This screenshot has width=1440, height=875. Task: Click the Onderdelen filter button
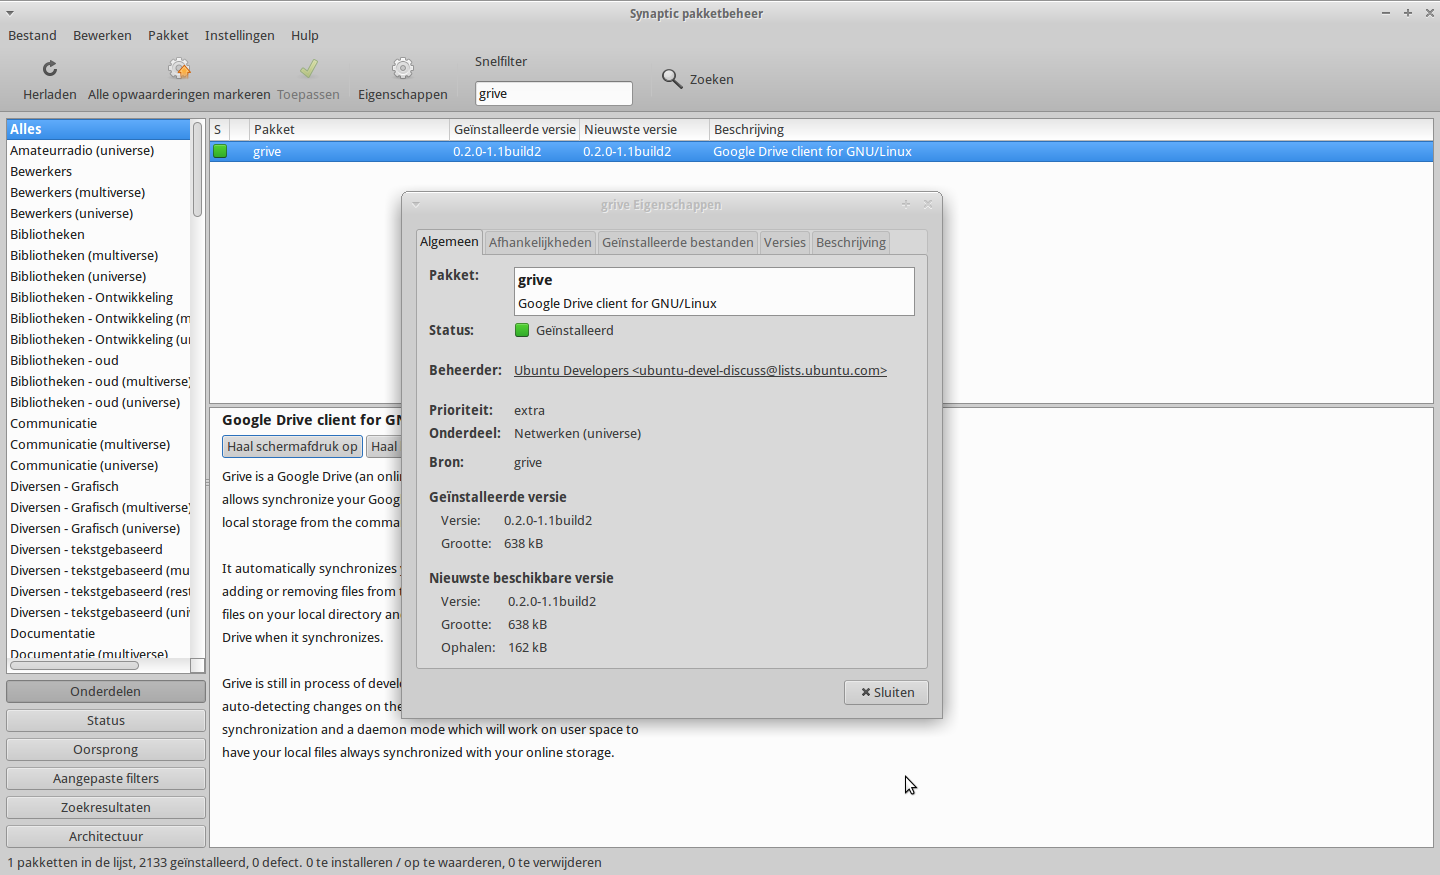106,691
